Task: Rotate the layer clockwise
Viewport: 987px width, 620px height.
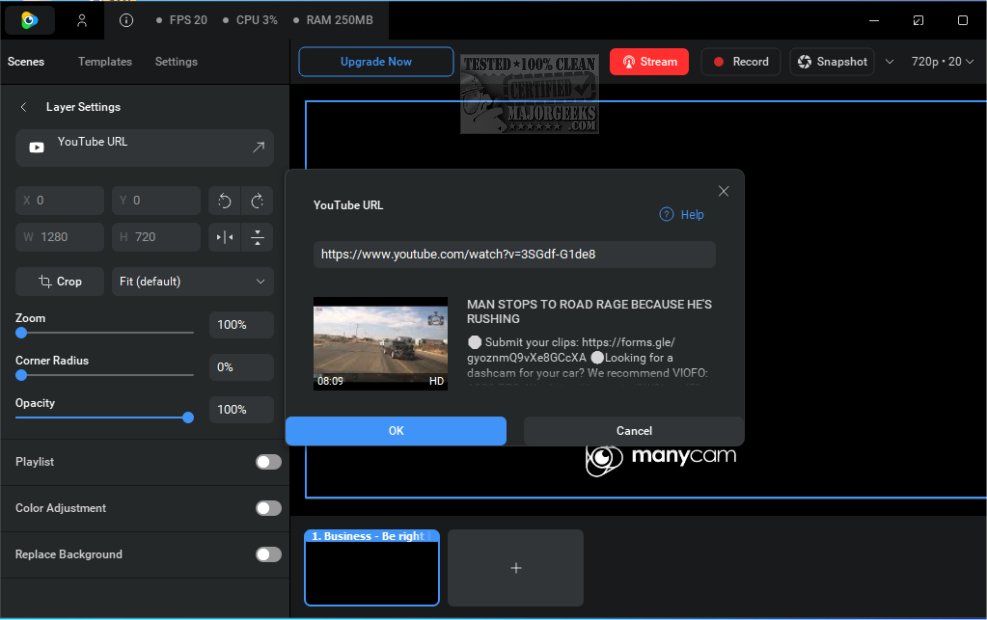Action: 257,201
